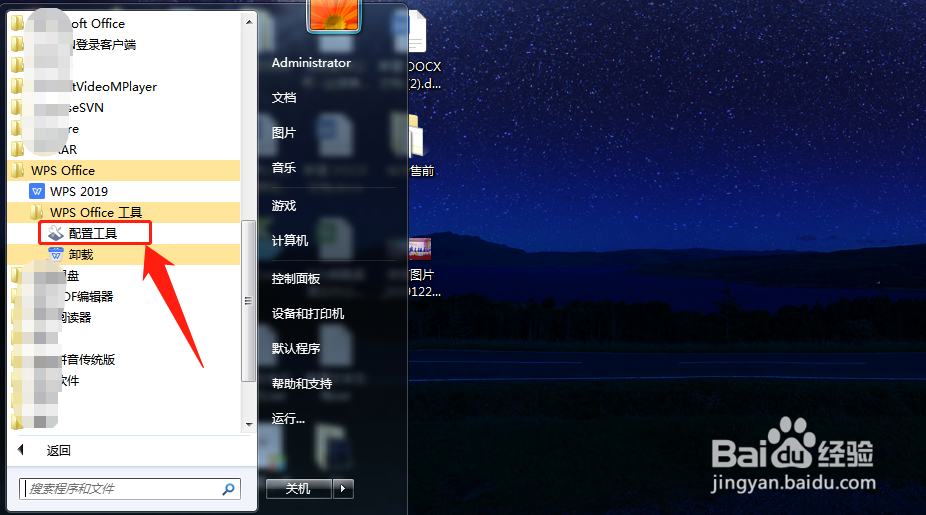Open 图片 from the right pane
This screenshot has width=926, height=515.
point(284,133)
